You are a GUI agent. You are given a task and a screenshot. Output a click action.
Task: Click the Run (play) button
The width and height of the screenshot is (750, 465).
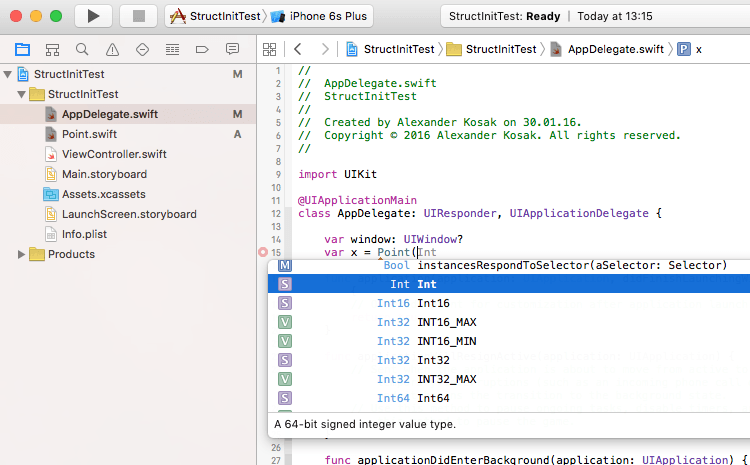(x=93, y=16)
